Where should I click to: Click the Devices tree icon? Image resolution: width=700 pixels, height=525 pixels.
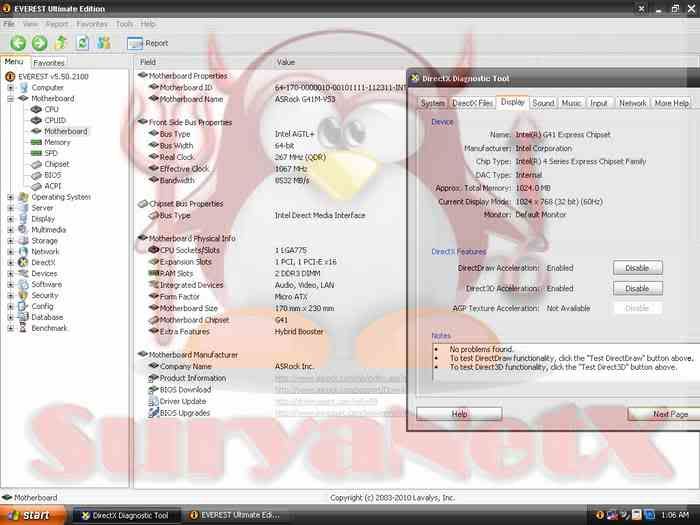coord(23,273)
